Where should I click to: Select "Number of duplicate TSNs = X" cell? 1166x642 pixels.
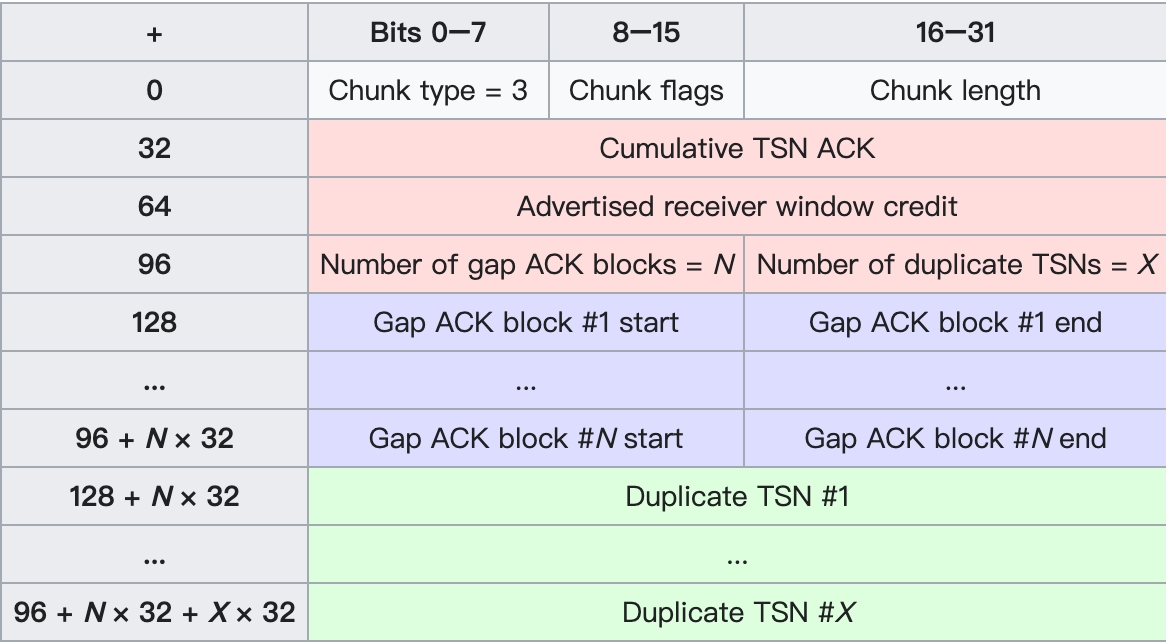[956, 265]
